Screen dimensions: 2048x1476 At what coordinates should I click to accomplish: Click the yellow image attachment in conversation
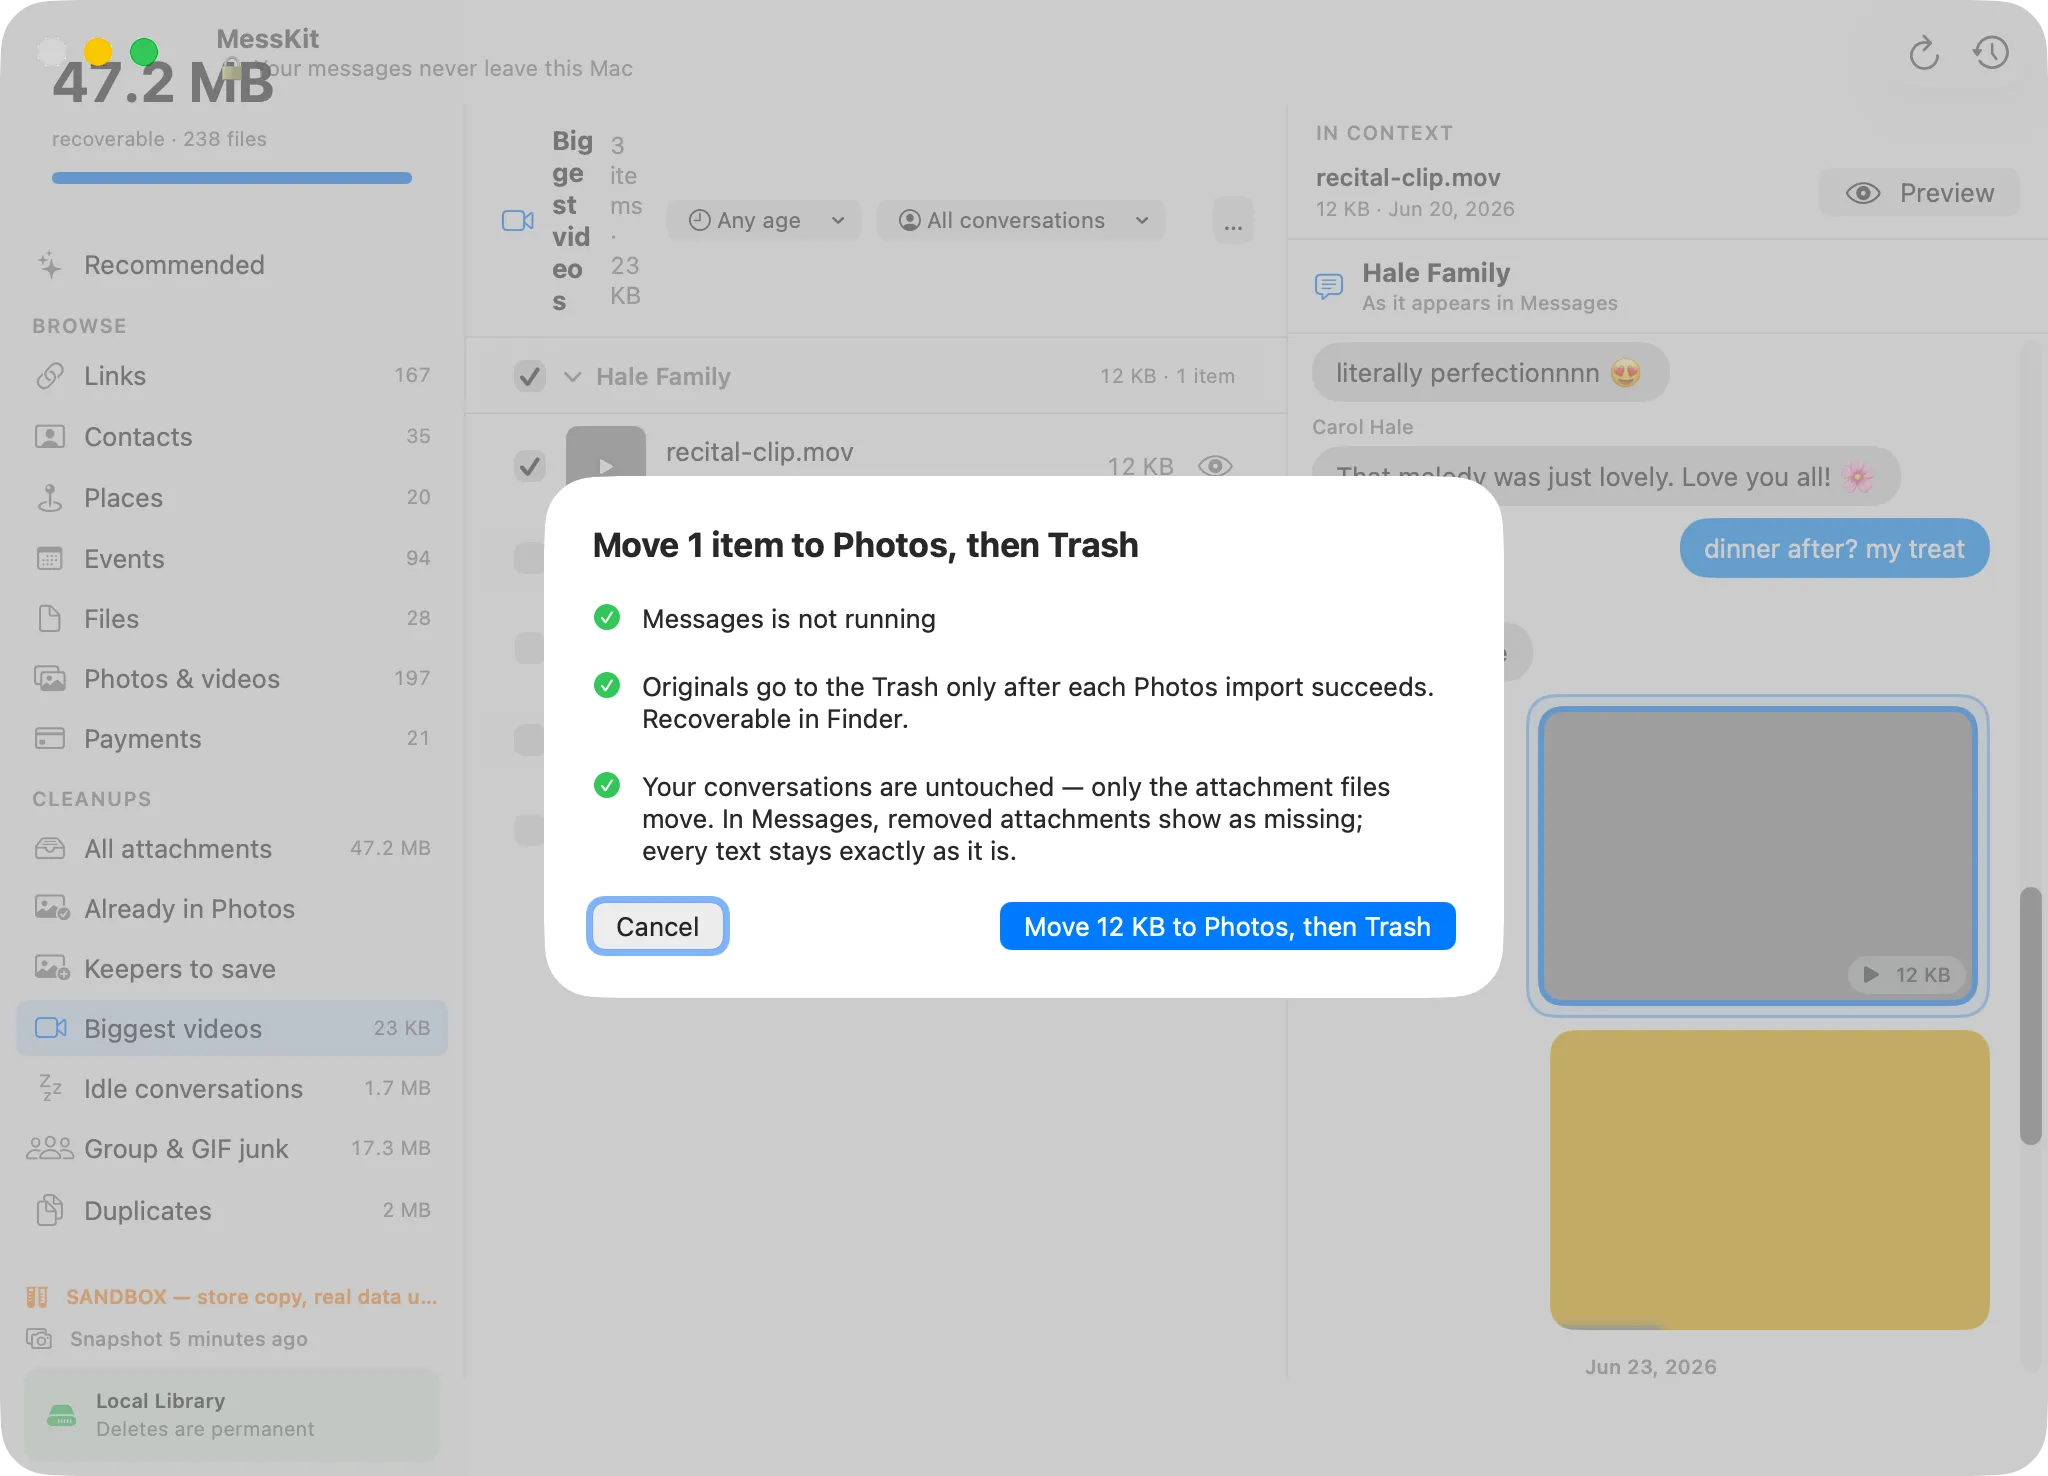pos(1769,1180)
